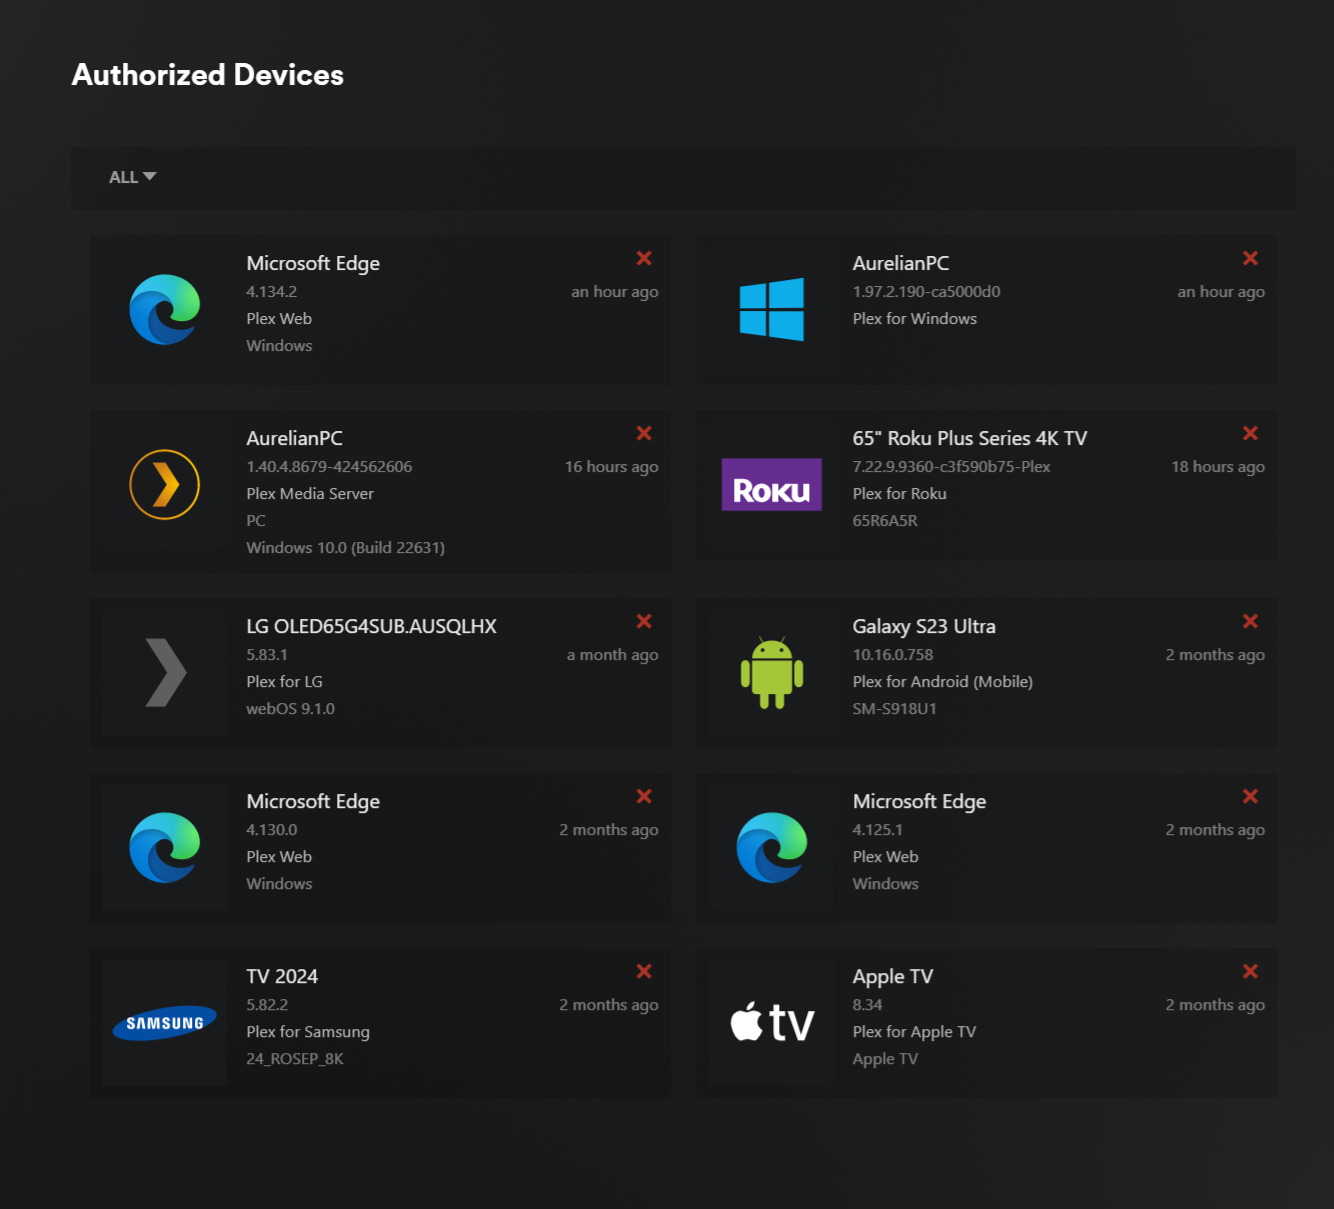Viewport: 1334px width, 1209px height.
Task: Open the ALL filter dropdown
Action: click(x=132, y=177)
